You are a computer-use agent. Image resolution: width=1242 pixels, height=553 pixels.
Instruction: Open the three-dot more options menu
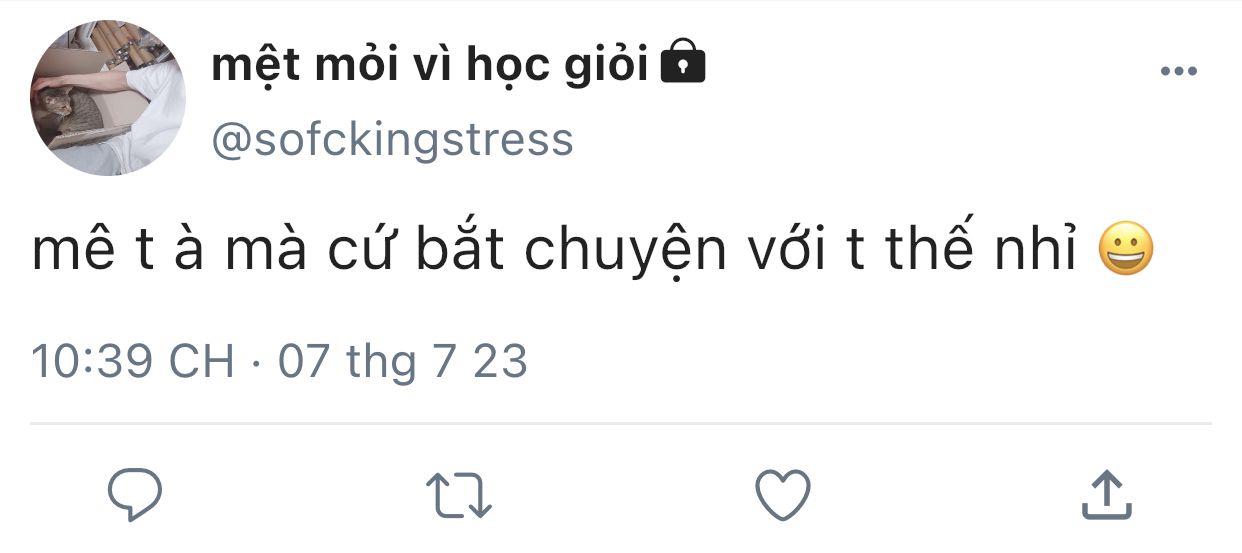pyautogui.click(x=1178, y=71)
